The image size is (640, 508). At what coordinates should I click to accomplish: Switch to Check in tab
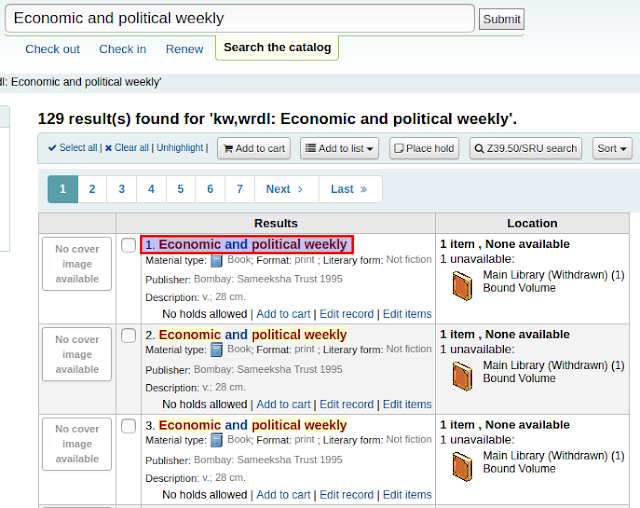[x=122, y=49]
